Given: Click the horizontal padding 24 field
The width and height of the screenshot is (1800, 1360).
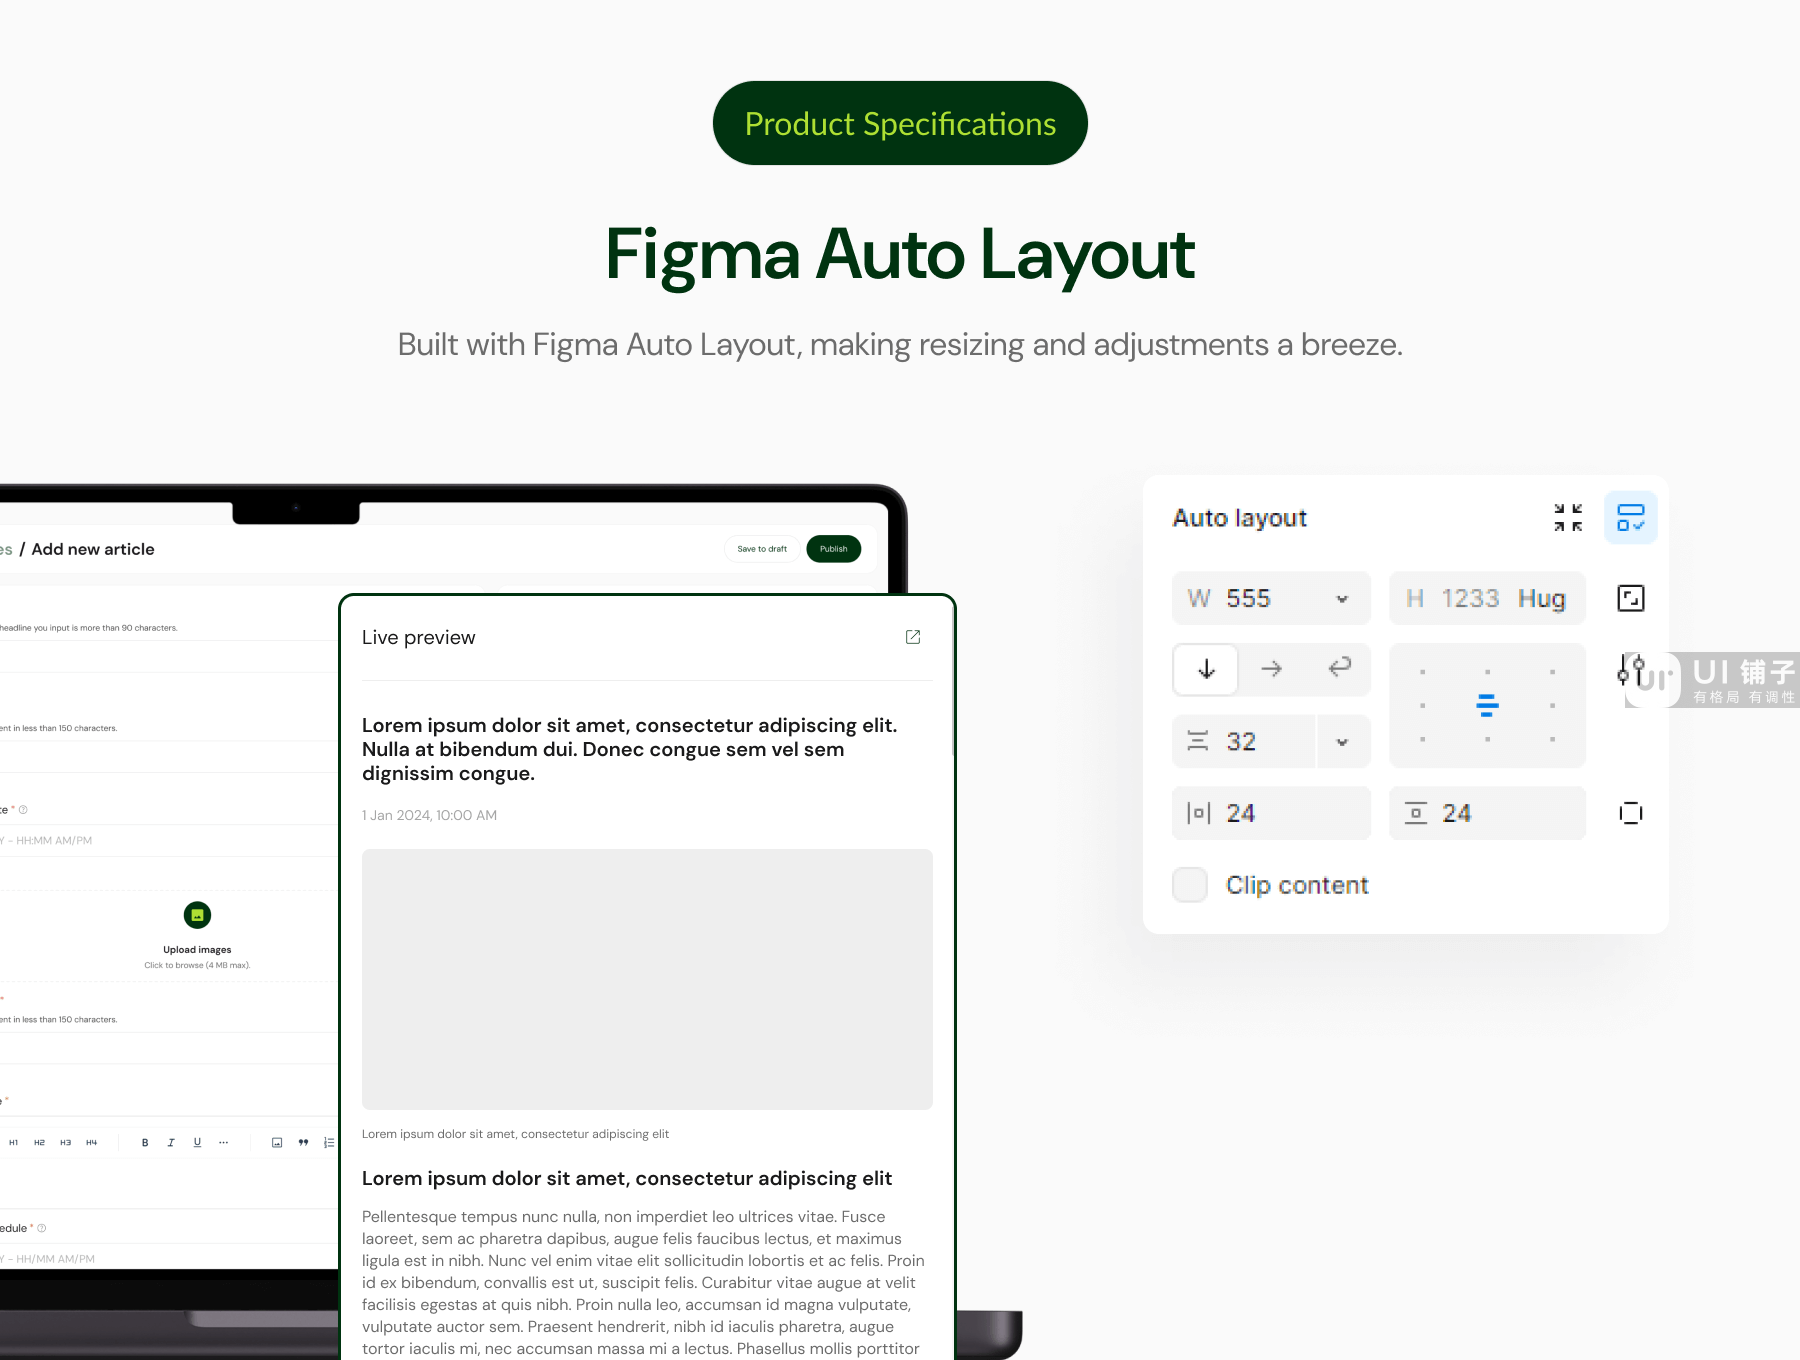Looking at the screenshot, I should coord(1271,813).
